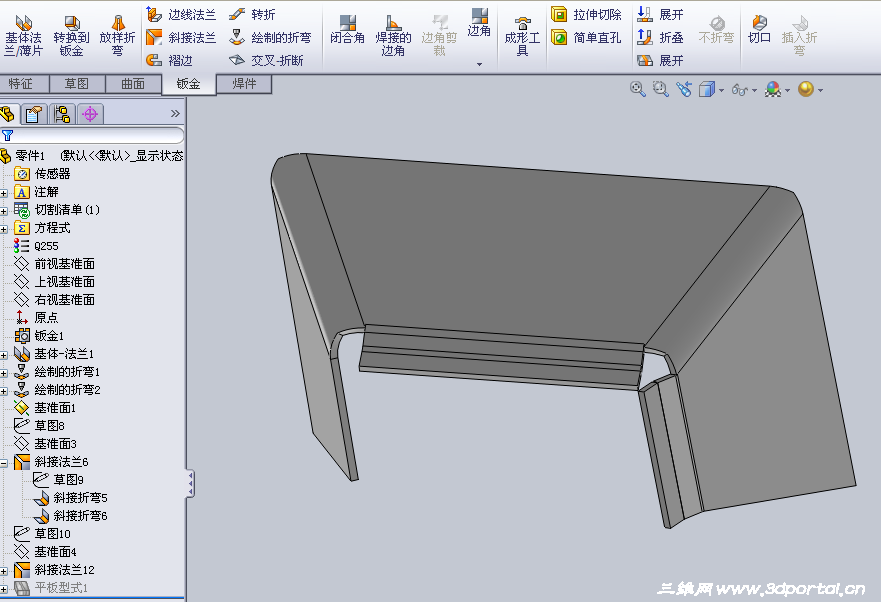The height and width of the screenshot is (602, 881).
Task: Switch to the 焊件 (Weldments) tab
Action: point(244,84)
